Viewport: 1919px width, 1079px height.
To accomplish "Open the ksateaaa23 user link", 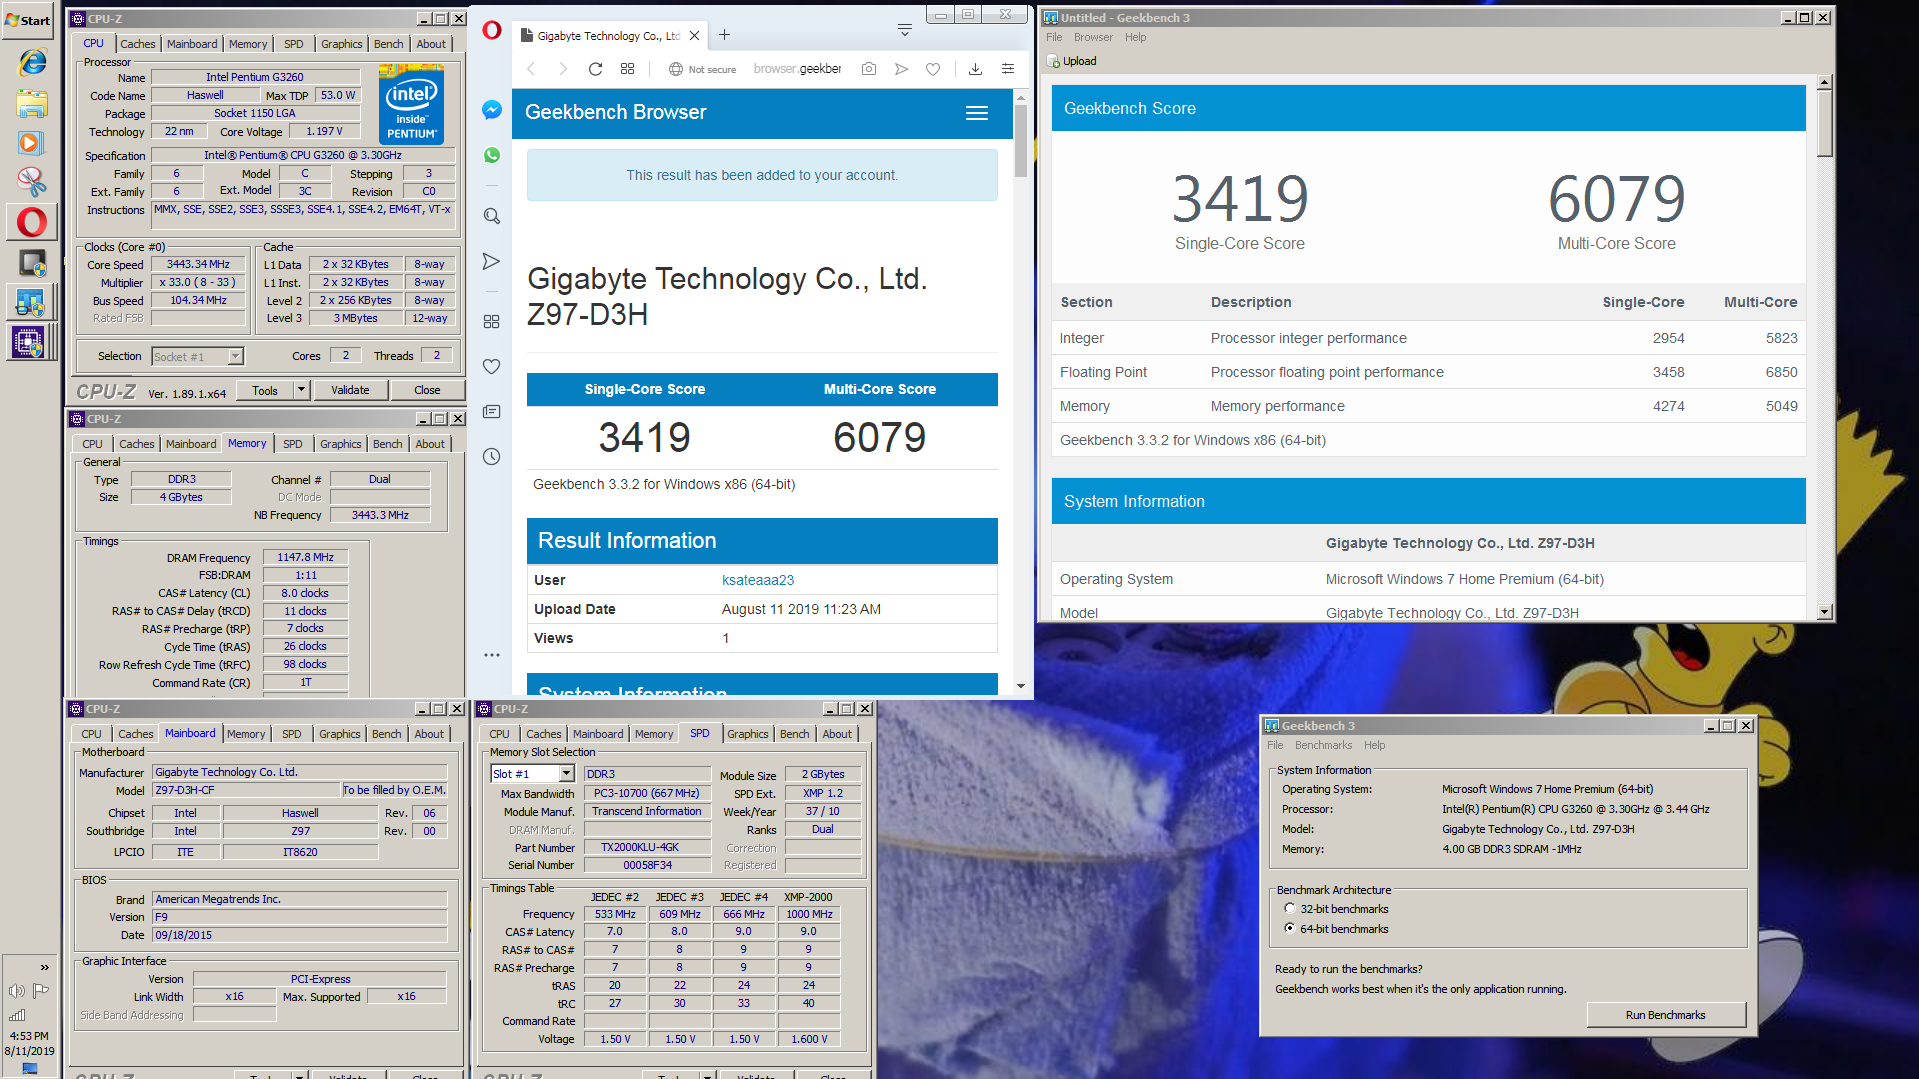I will click(758, 580).
